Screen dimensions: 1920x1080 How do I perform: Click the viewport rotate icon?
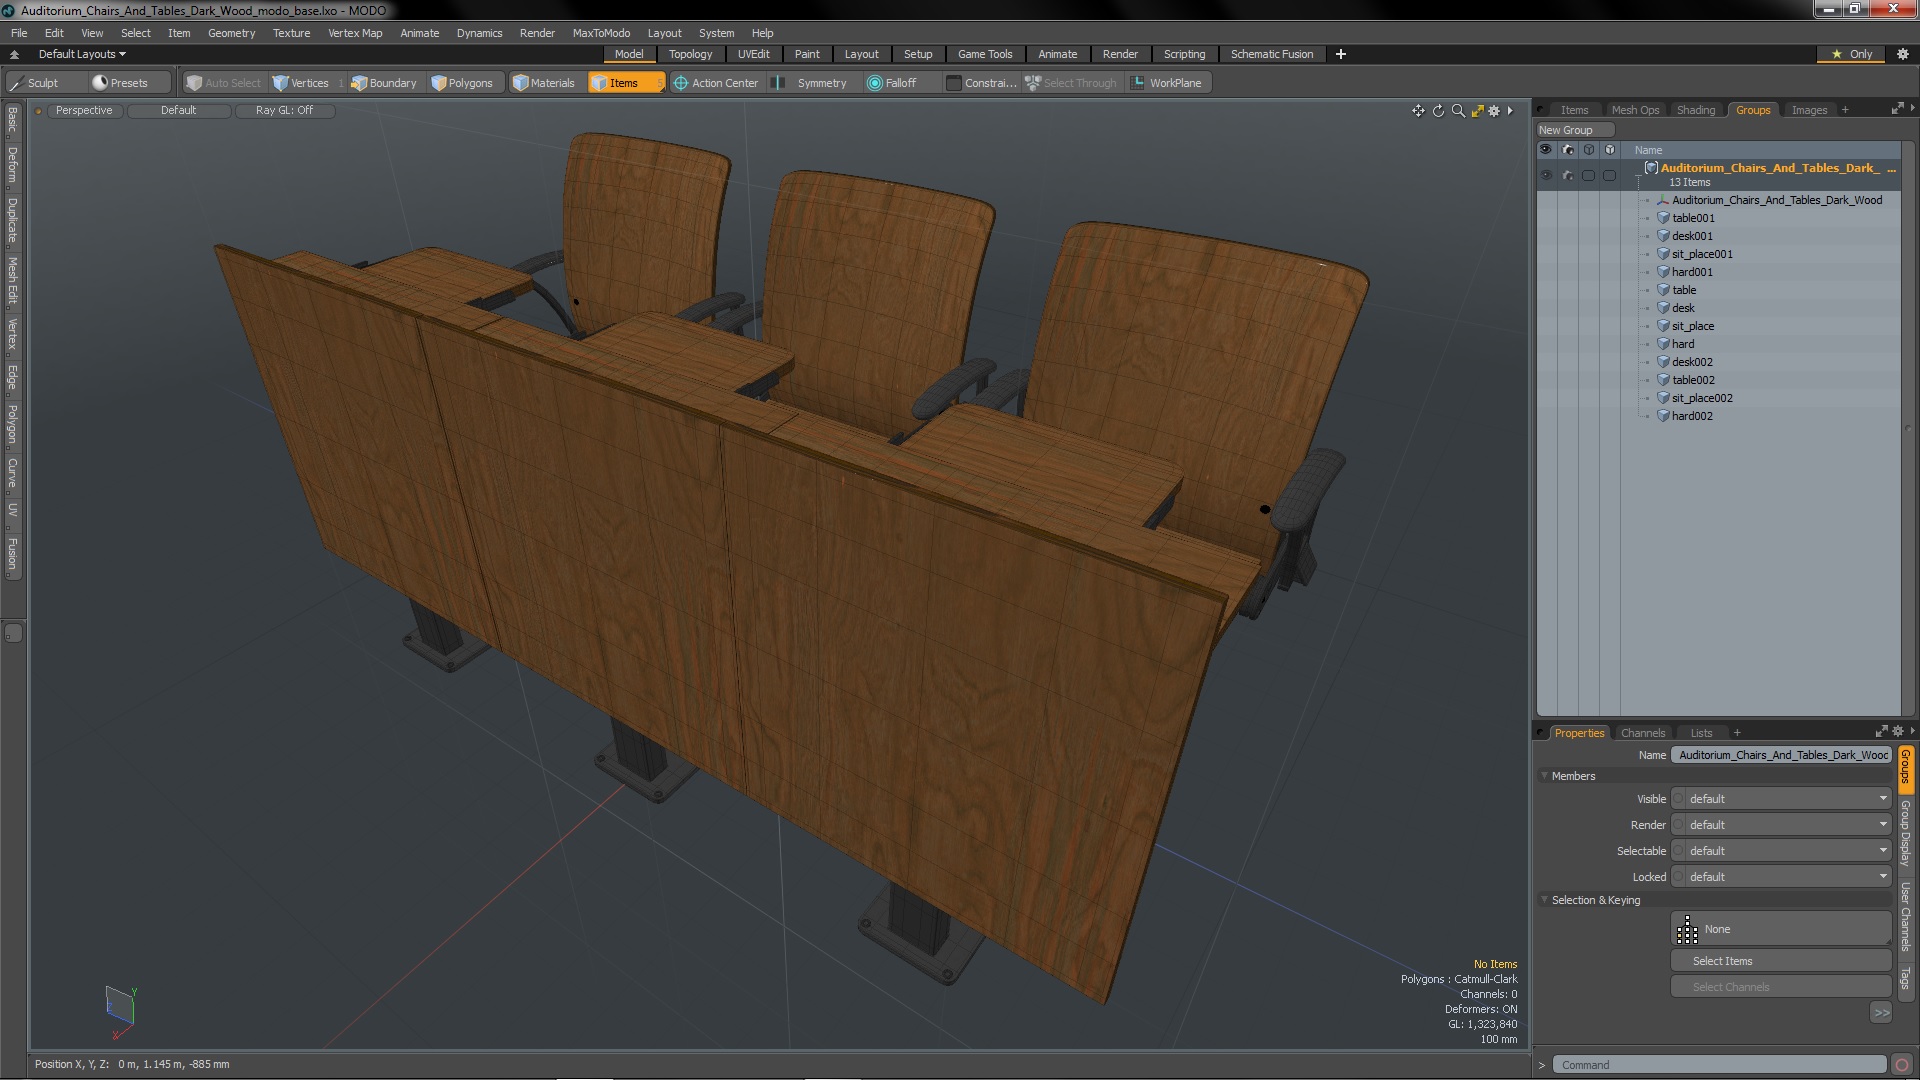click(x=1438, y=111)
